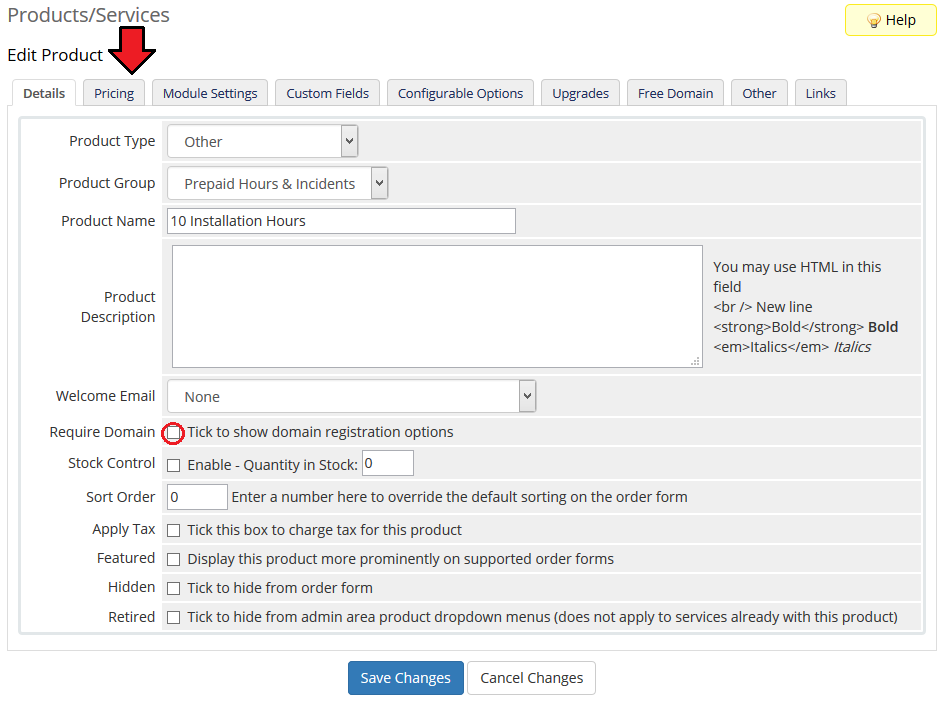Click the '<br /> New line' hint text

pos(763,307)
